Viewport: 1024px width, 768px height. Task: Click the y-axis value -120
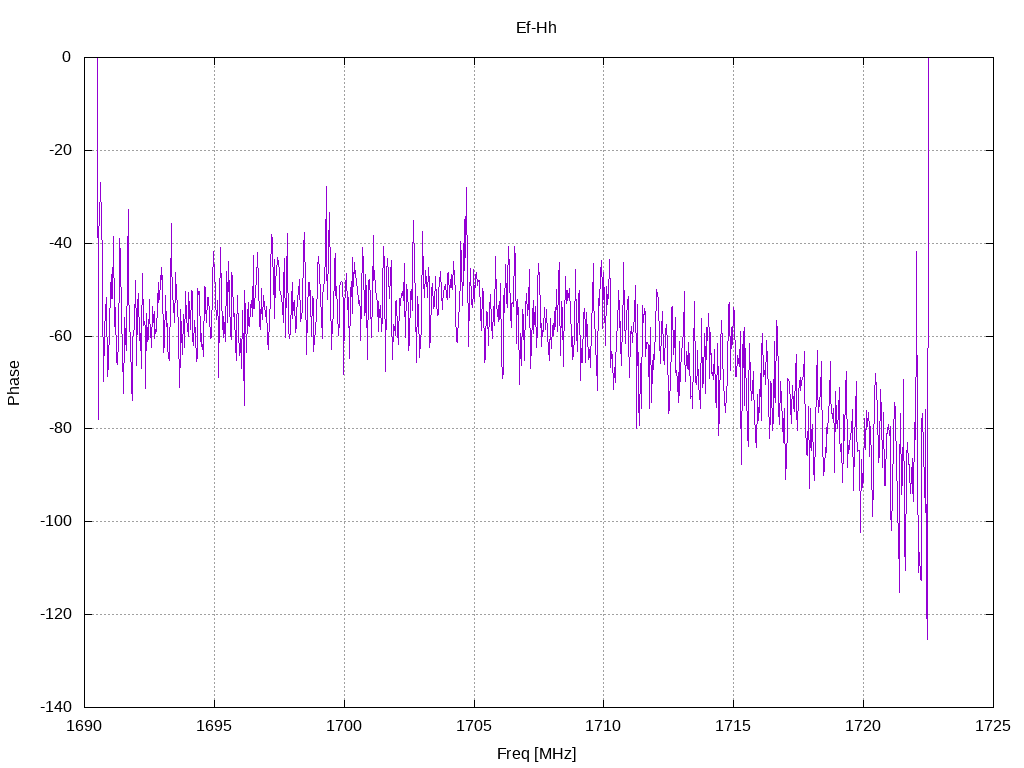coord(56,614)
